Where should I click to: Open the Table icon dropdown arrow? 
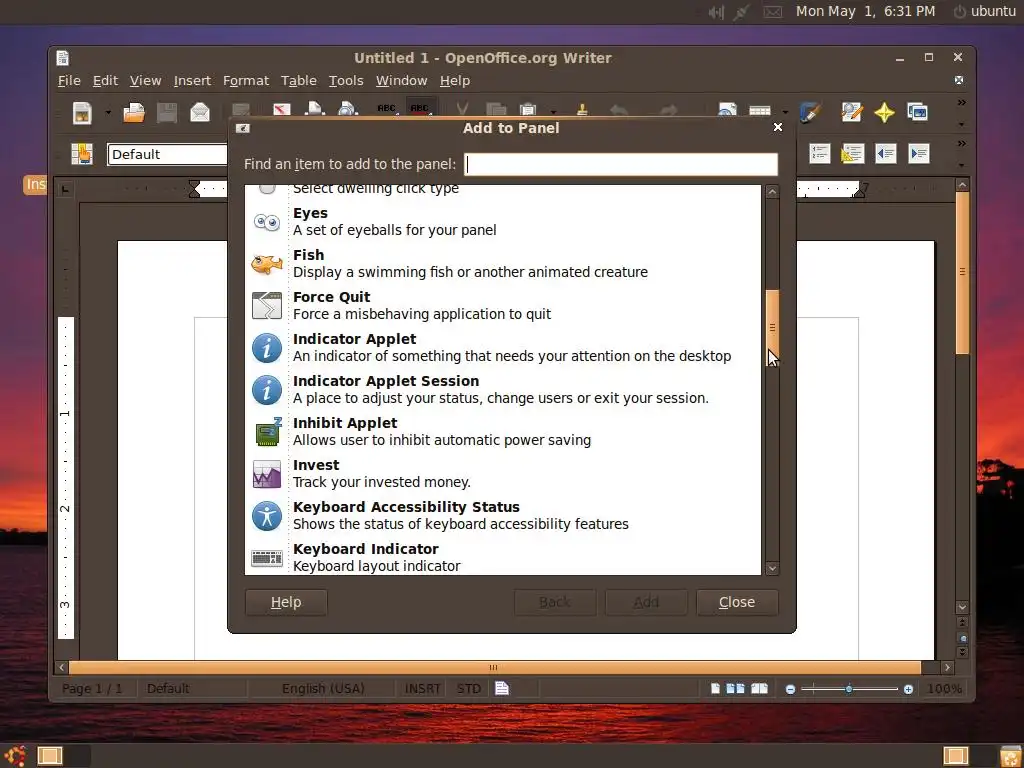coord(785,112)
